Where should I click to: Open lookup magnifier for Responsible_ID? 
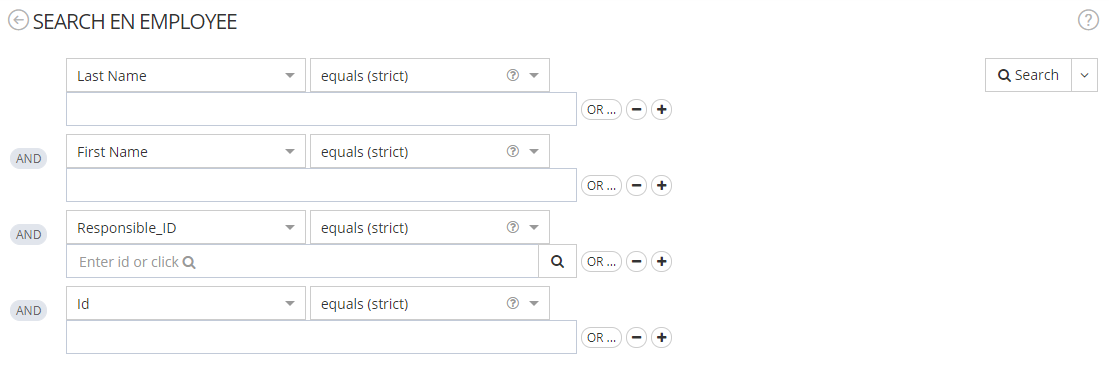557,262
